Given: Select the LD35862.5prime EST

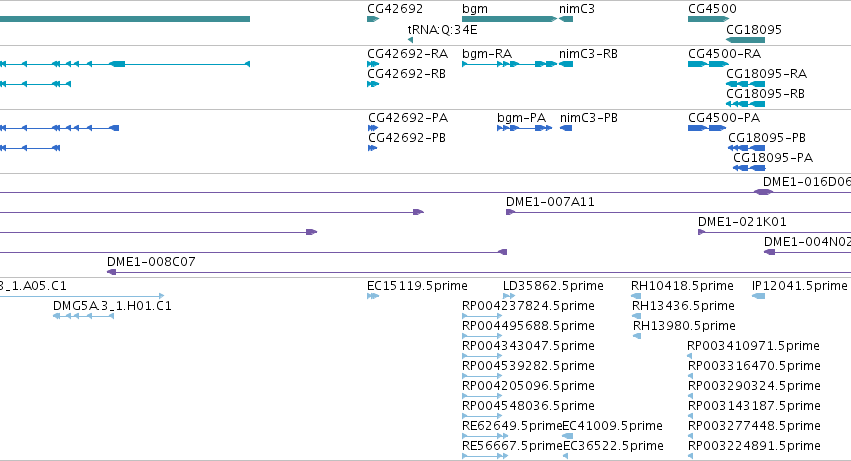Looking at the screenshot, I should point(509,296).
